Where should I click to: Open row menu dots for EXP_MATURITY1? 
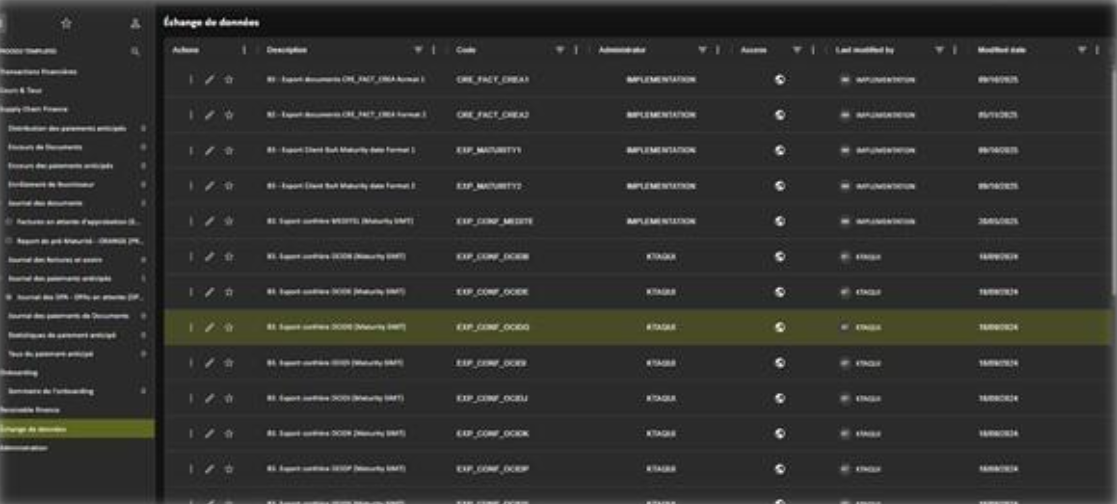191,150
